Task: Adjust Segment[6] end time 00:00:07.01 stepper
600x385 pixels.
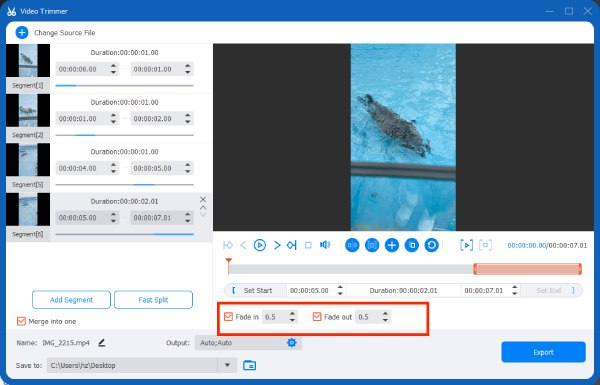Action: click(188, 217)
